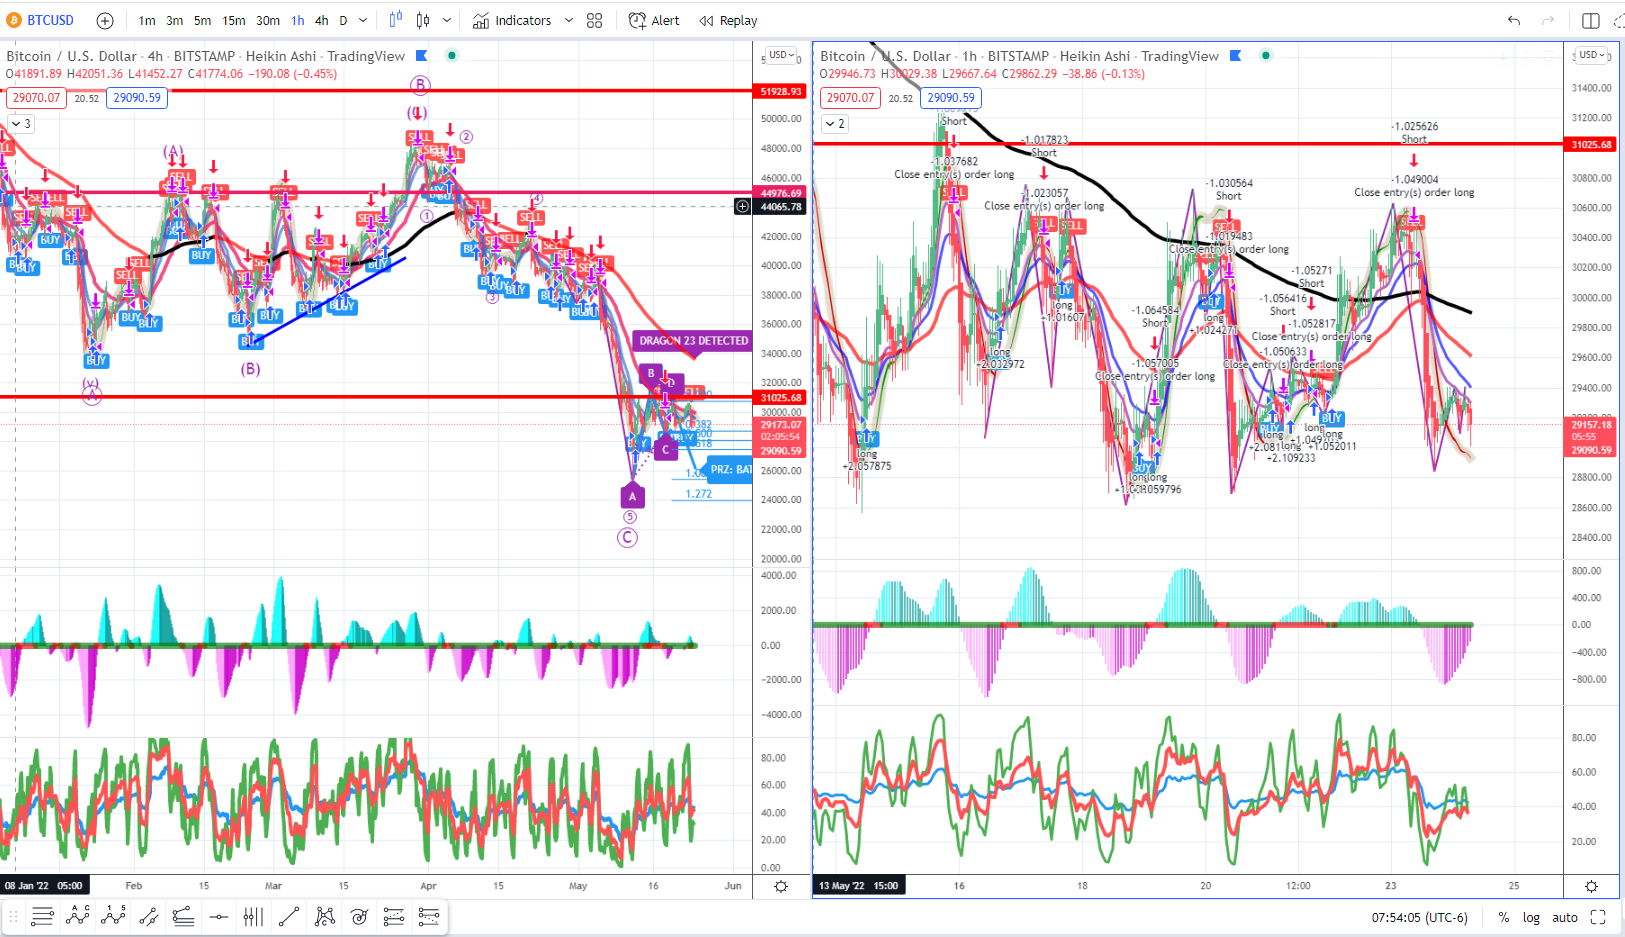Viewport: 1625px width, 937px height.
Task: Click the compare or add symbol plus icon
Action: 105,20
